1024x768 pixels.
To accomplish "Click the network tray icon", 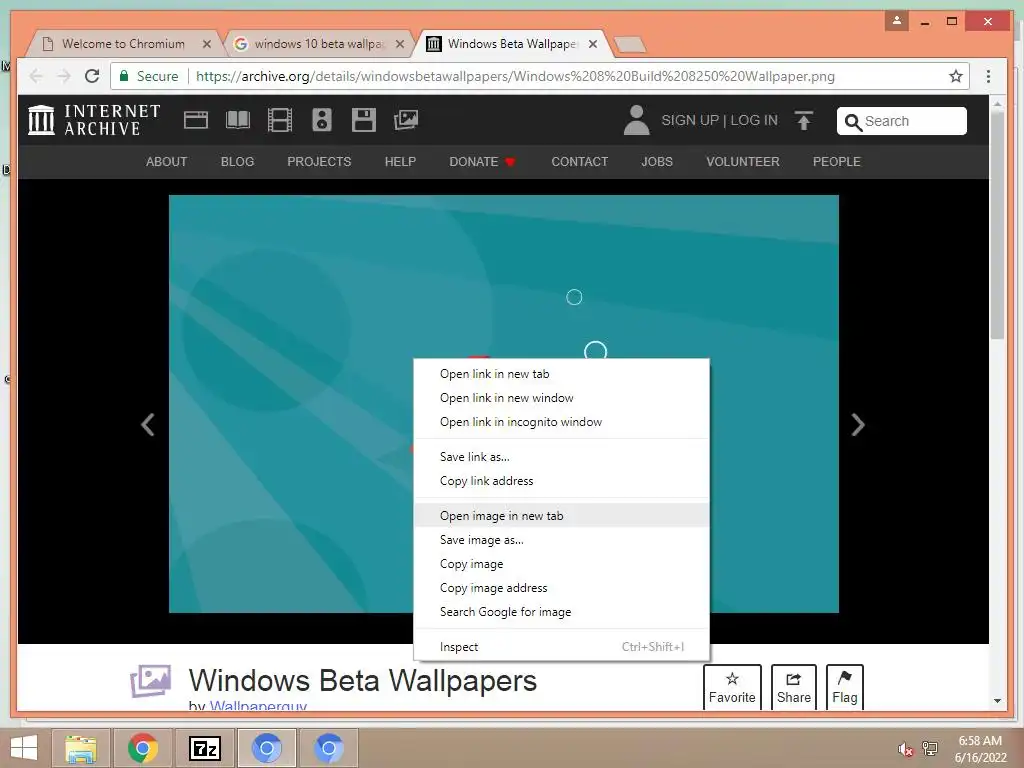I will pyautogui.click(x=930, y=749).
